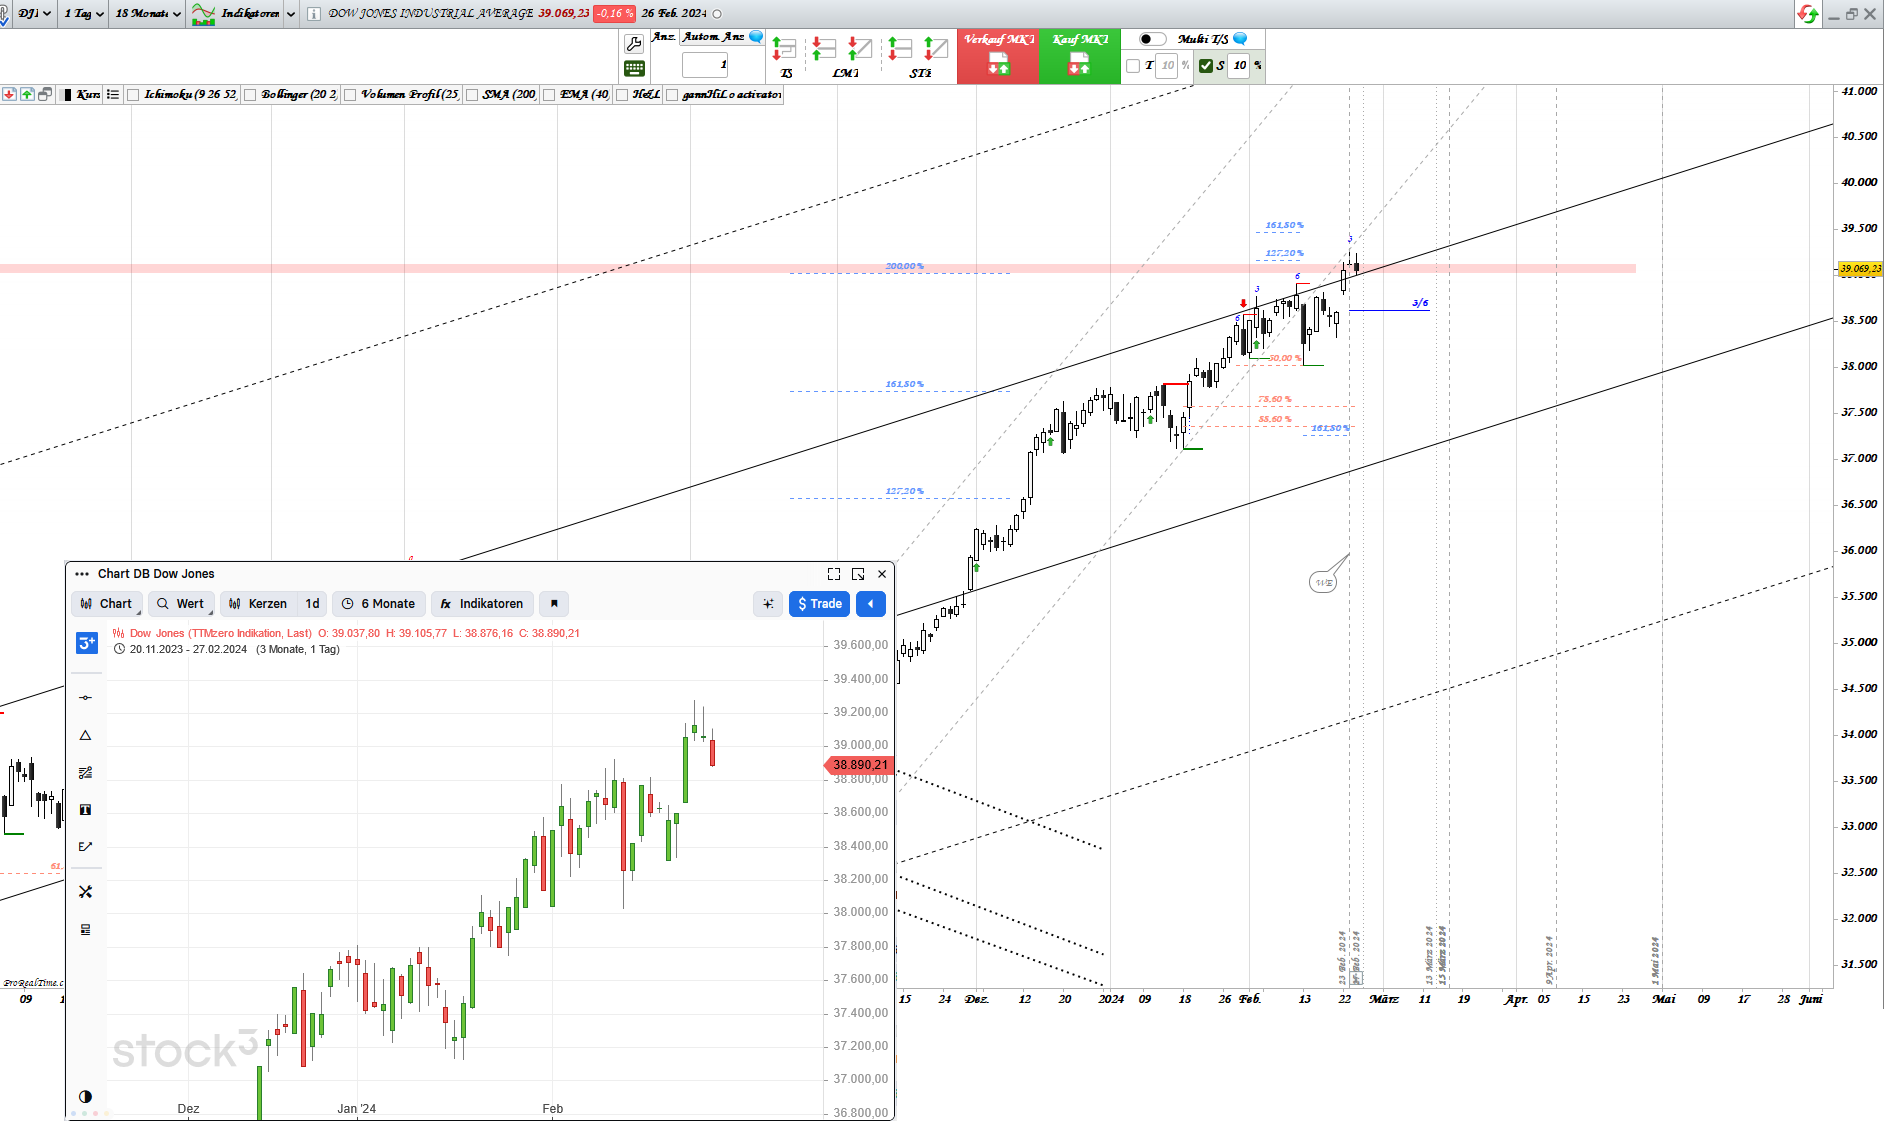Click the small radio circle after the date
Viewport: 1888px width, 1138px height.
pos(717,14)
